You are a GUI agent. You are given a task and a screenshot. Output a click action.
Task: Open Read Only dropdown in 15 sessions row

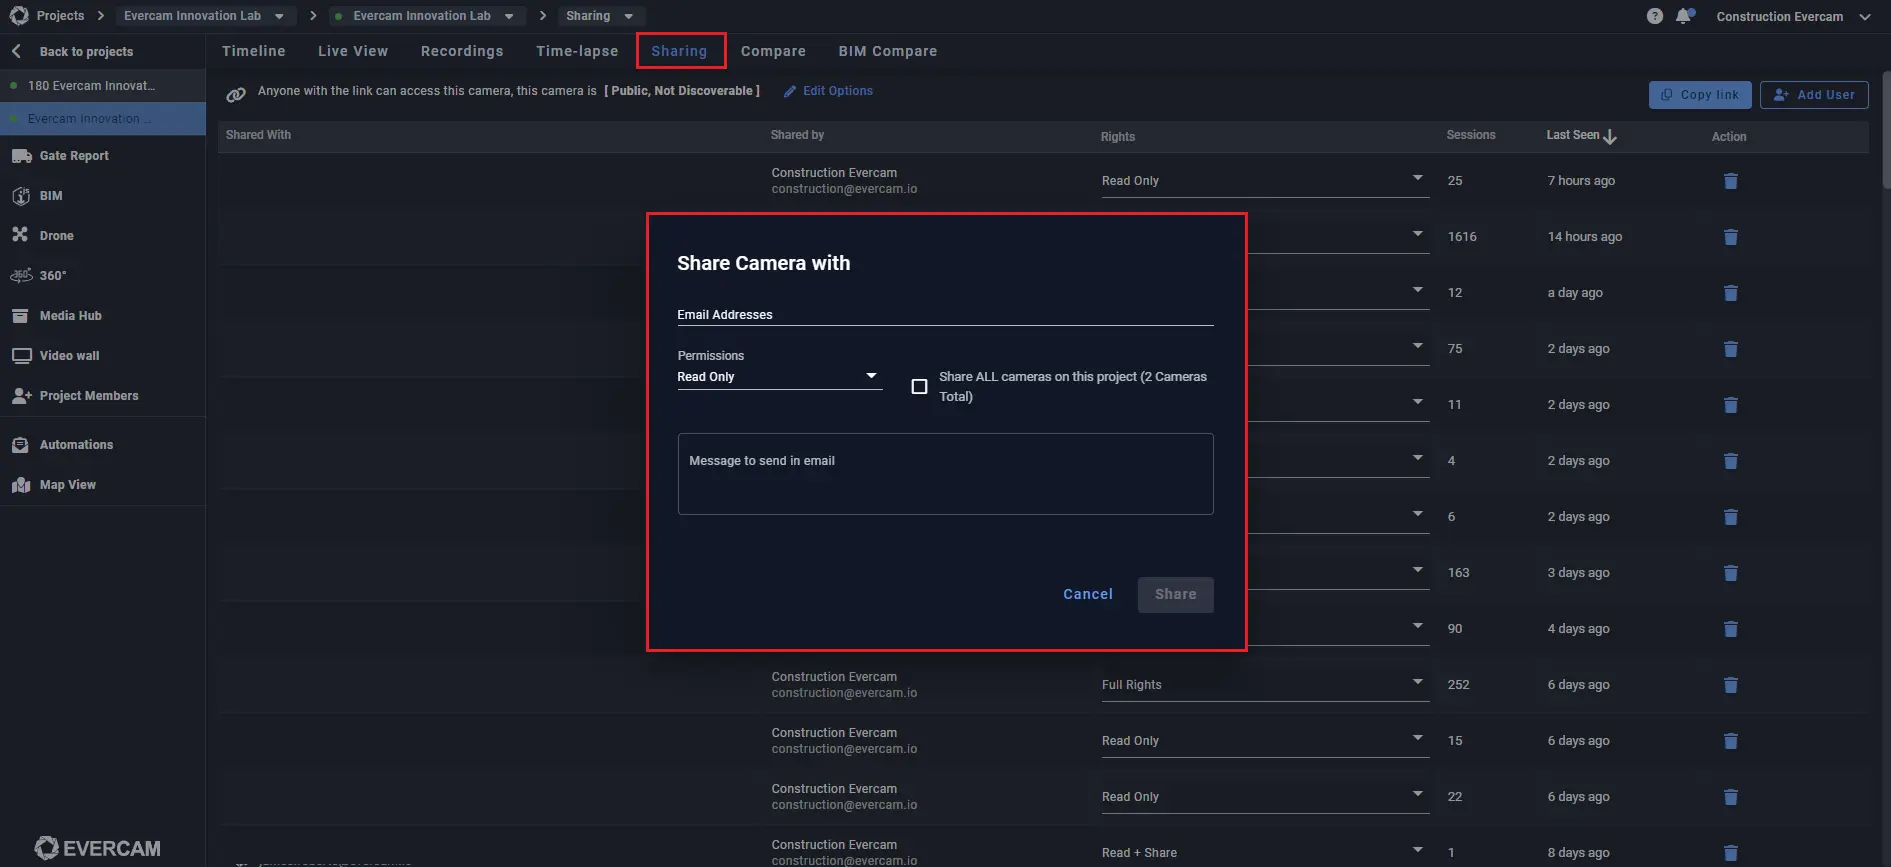(x=1265, y=741)
